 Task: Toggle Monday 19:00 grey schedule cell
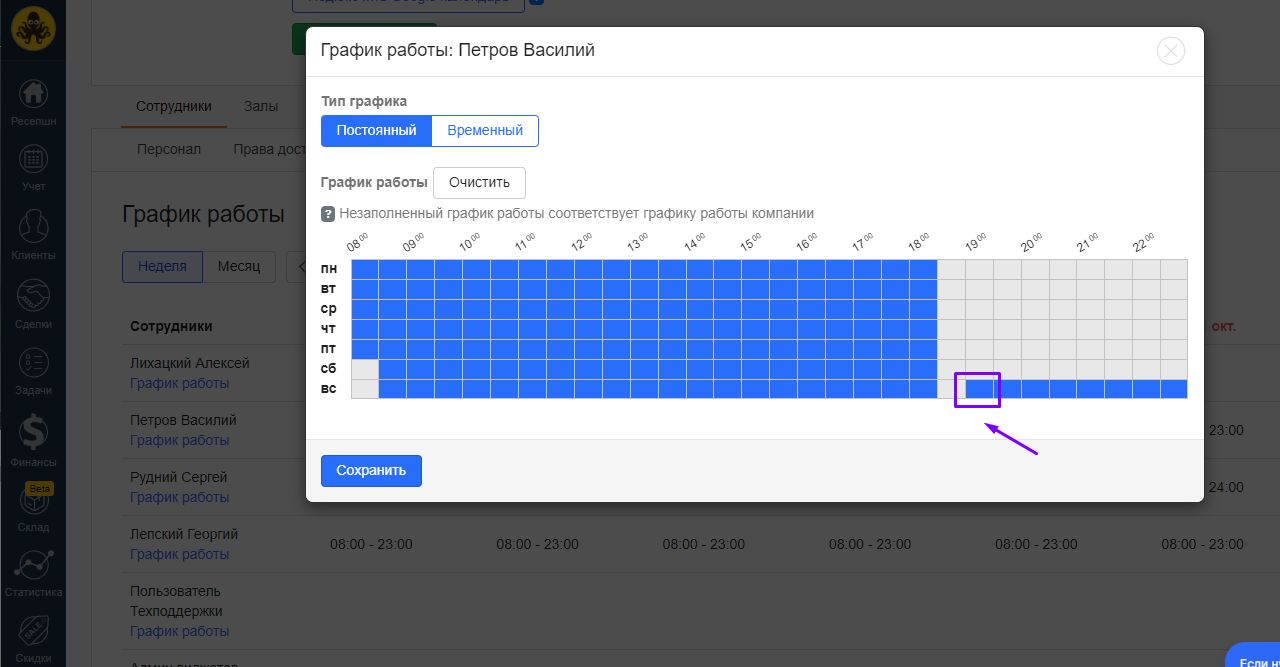[979, 270]
